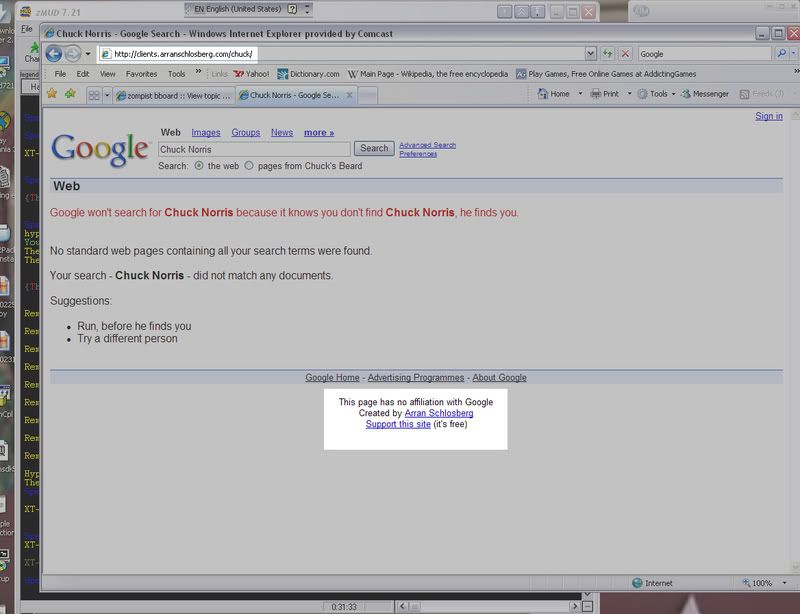The height and width of the screenshot is (614, 800).
Task: Click the About Google link
Action: click(x=499, y=377)
